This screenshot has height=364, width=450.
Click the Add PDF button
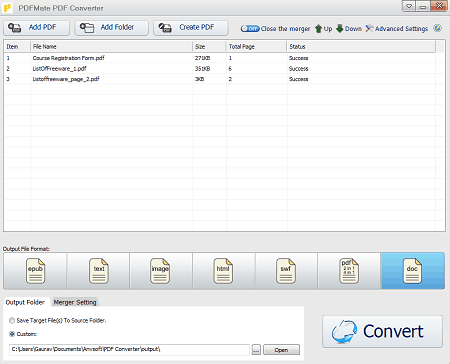click(x=36, y=28)
